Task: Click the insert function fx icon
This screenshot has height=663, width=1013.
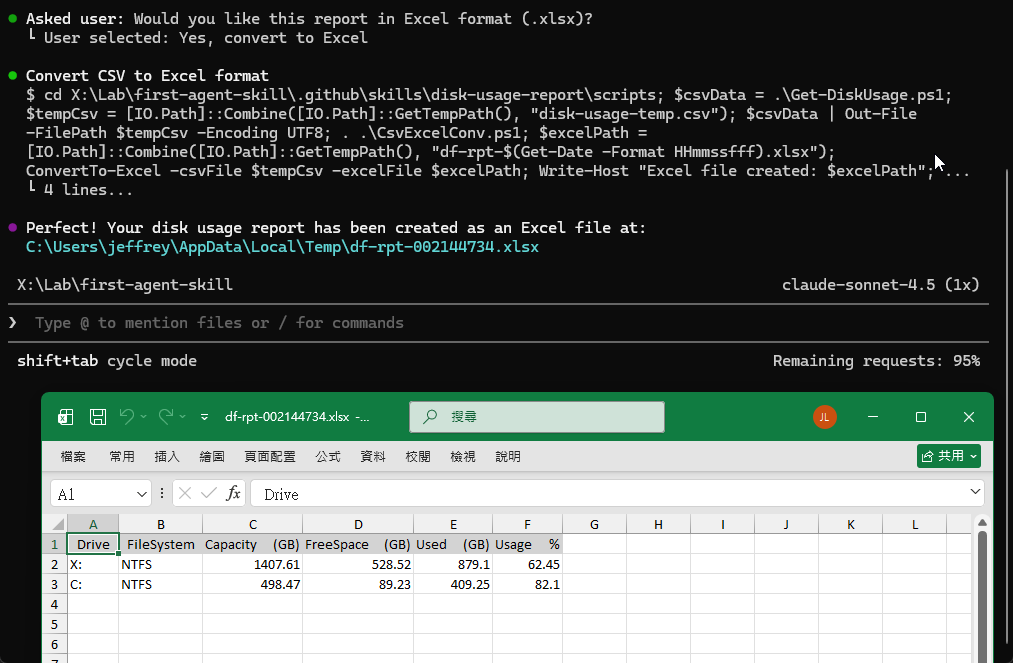Action: click(x=233, y=494)
